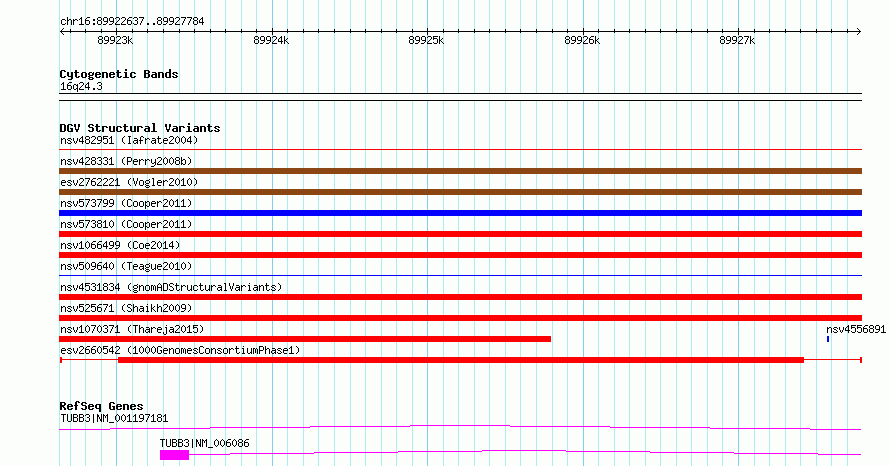The height and width of the screenshot is (466, 890).
Task: Open transcript TUBB3|NM_006086 label
Action: (x=204, y=443)
